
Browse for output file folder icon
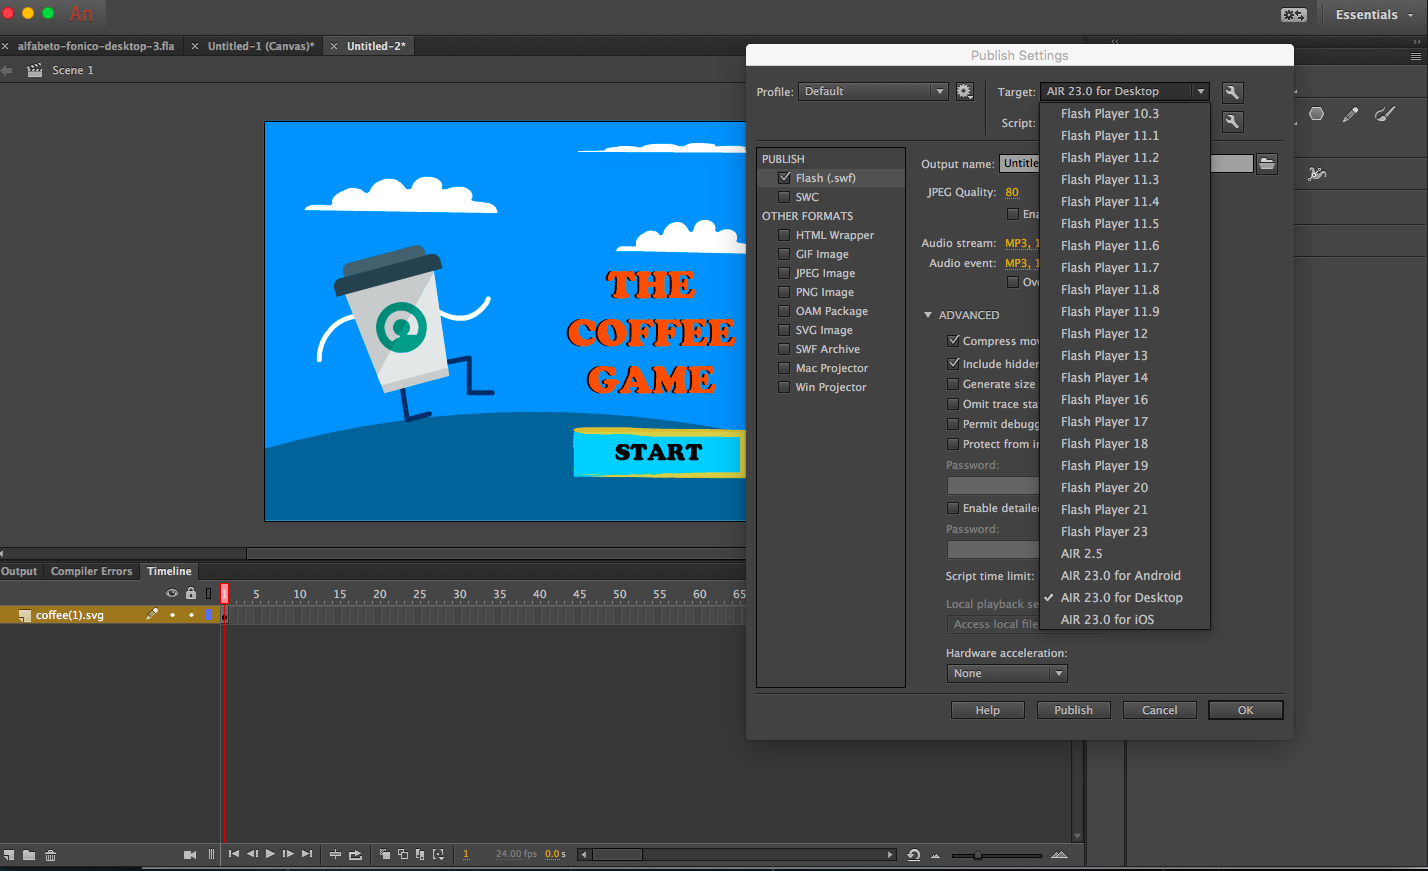coord(1267,163)
